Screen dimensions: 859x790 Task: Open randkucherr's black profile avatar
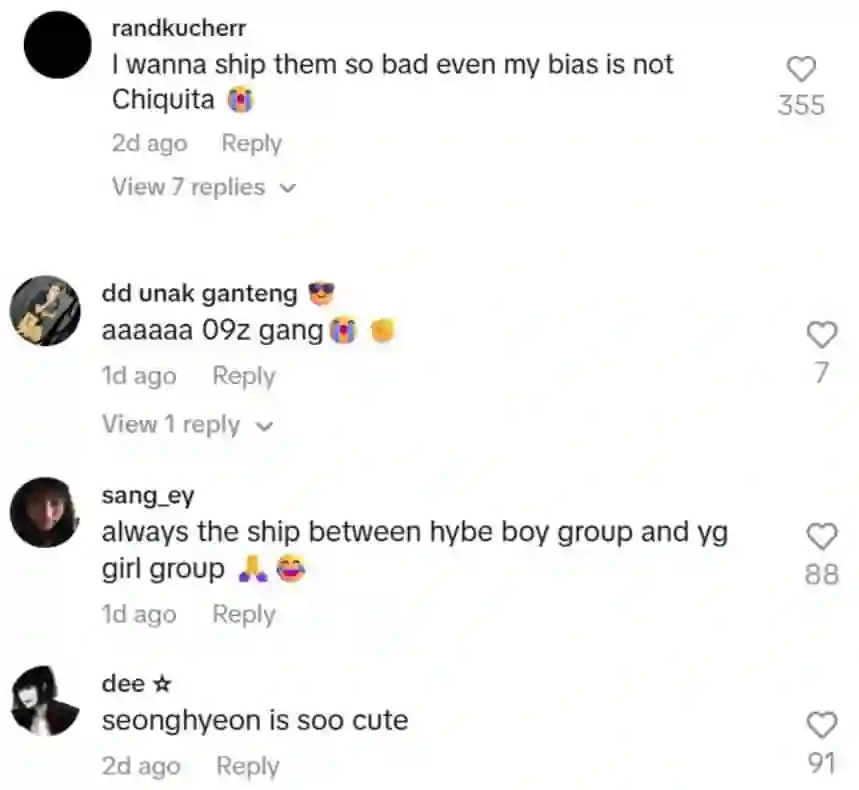tap(58, 45)
